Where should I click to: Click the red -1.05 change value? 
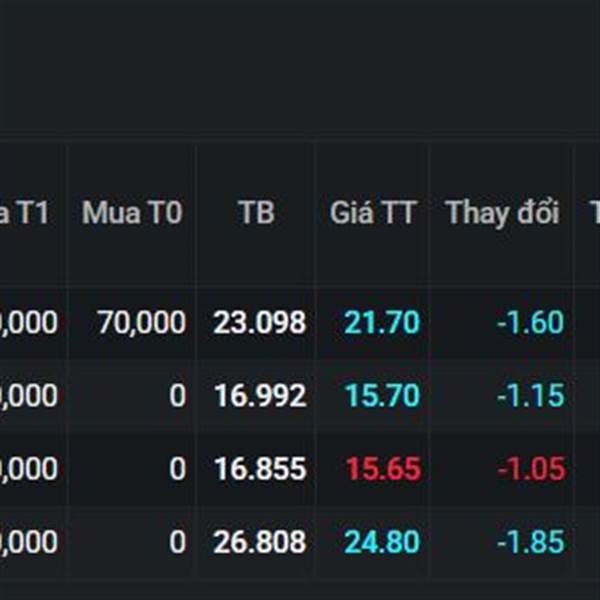530,469
